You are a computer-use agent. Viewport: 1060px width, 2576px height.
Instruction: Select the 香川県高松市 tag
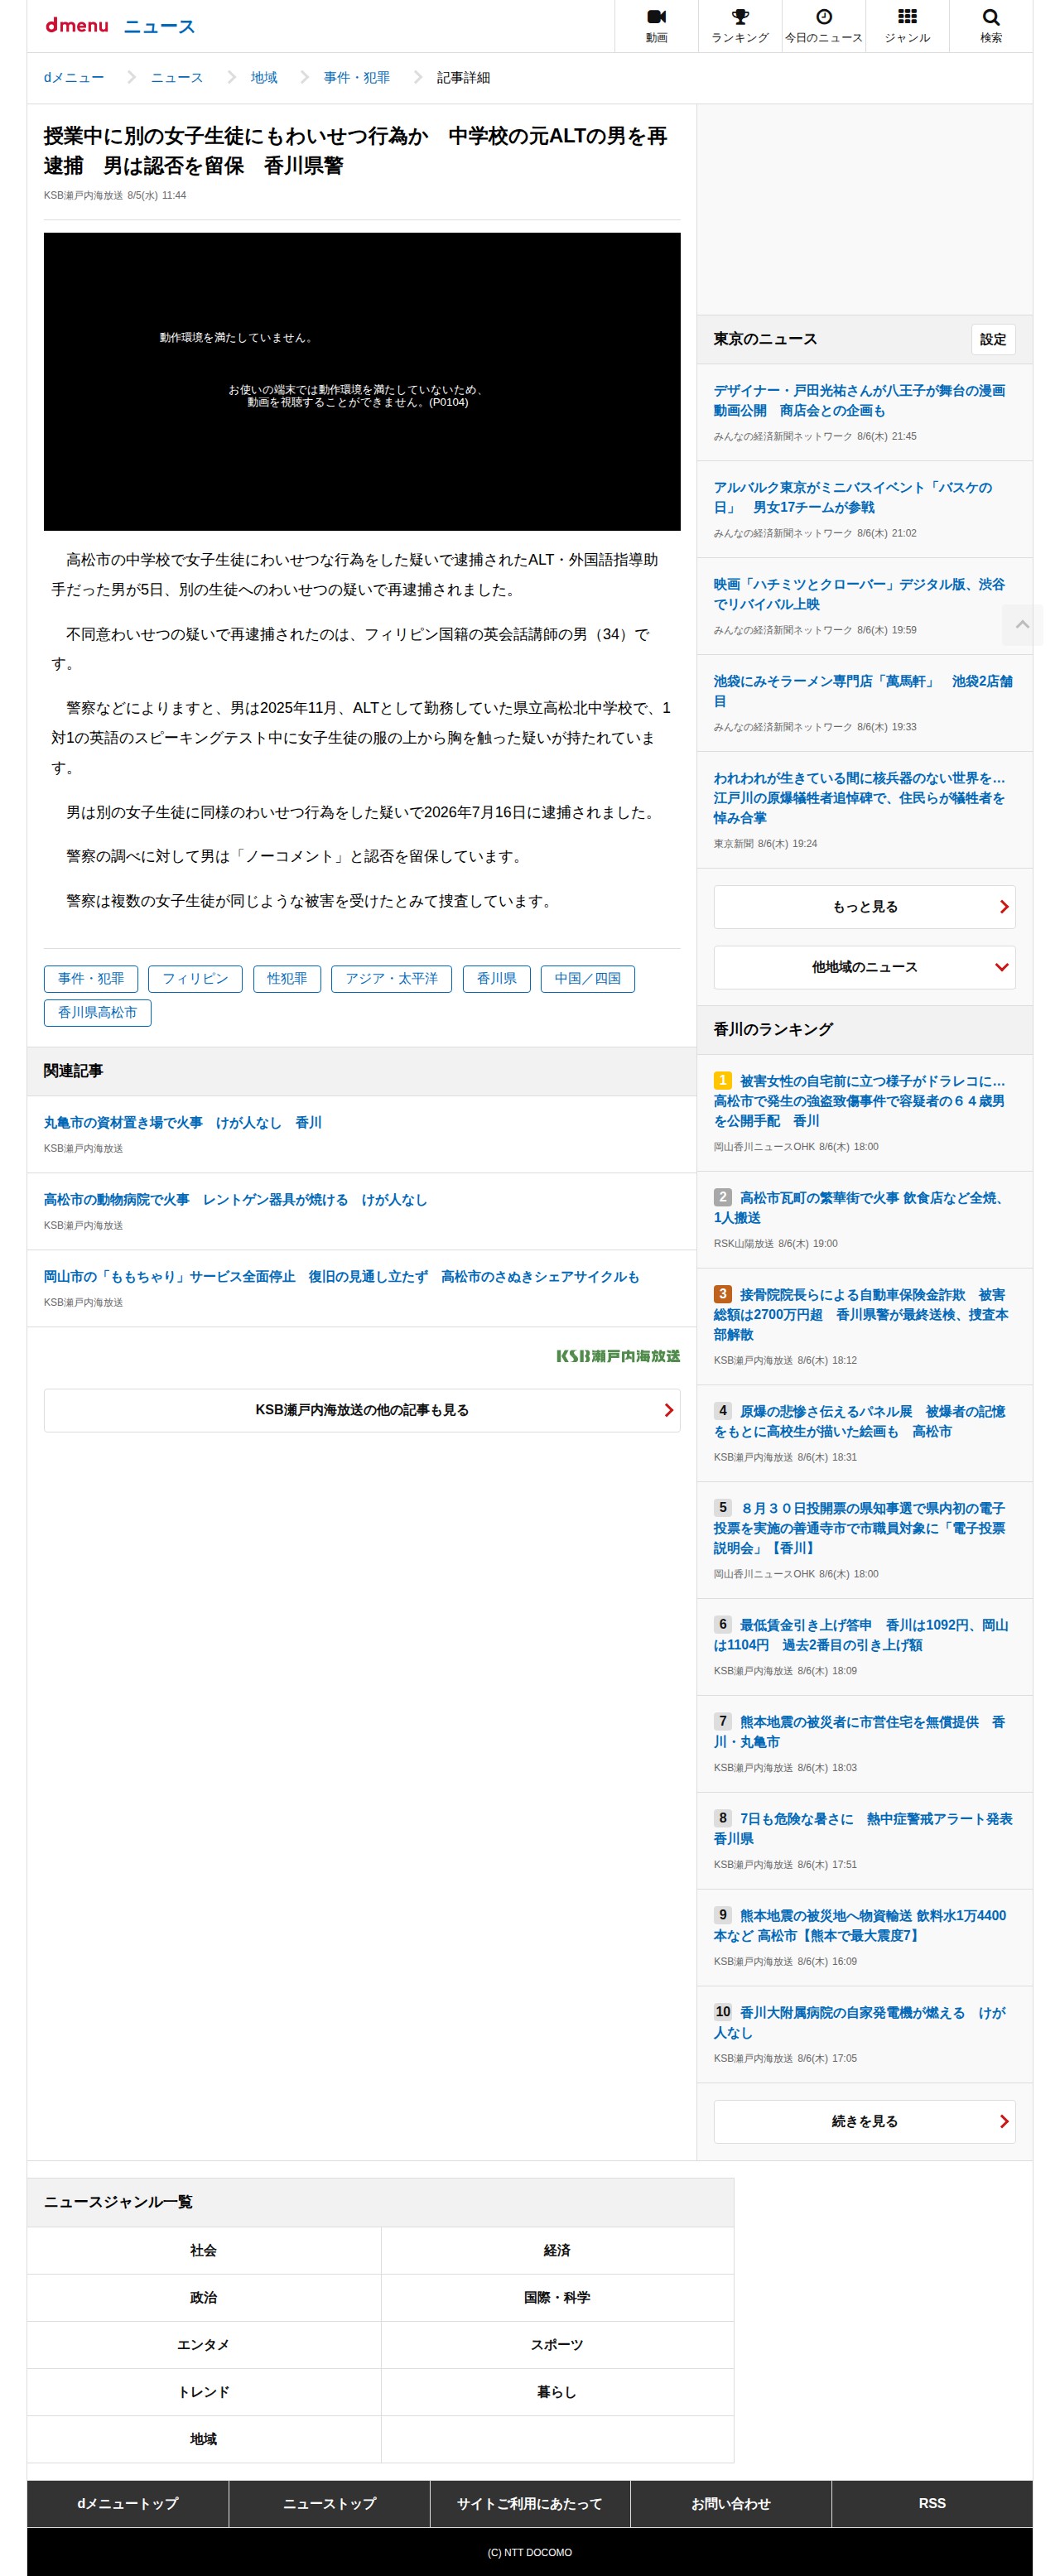click(x=97, y=1012)
